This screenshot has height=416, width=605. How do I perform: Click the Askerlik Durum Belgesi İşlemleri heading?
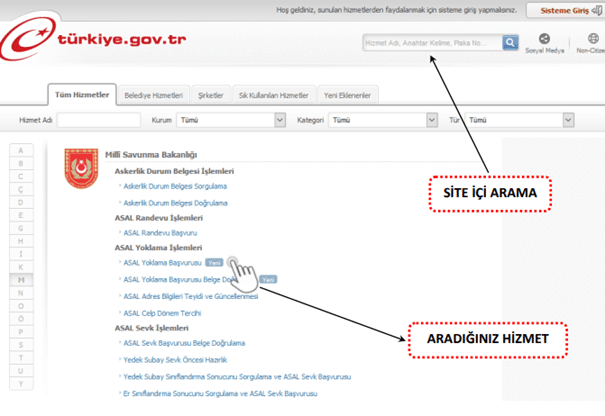[x=174, y=171]
